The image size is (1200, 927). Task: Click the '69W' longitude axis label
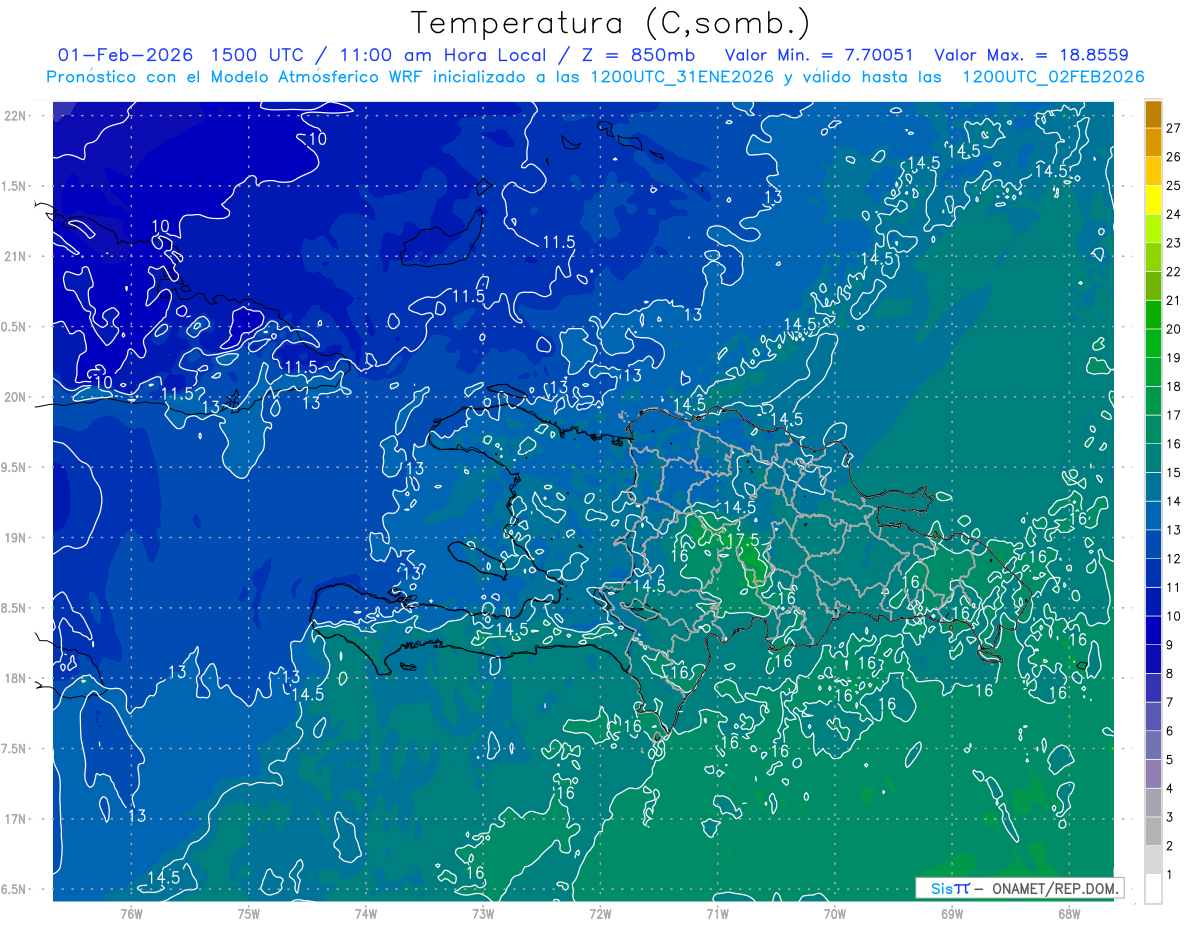coord(952,913)
